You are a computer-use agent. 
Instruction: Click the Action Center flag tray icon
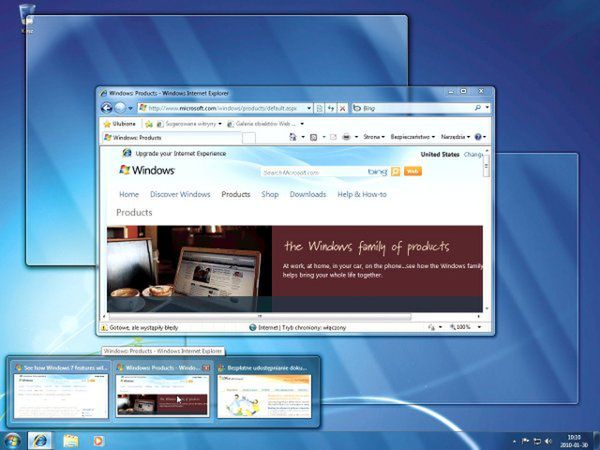pyautogui.click(x=526, y=441)
